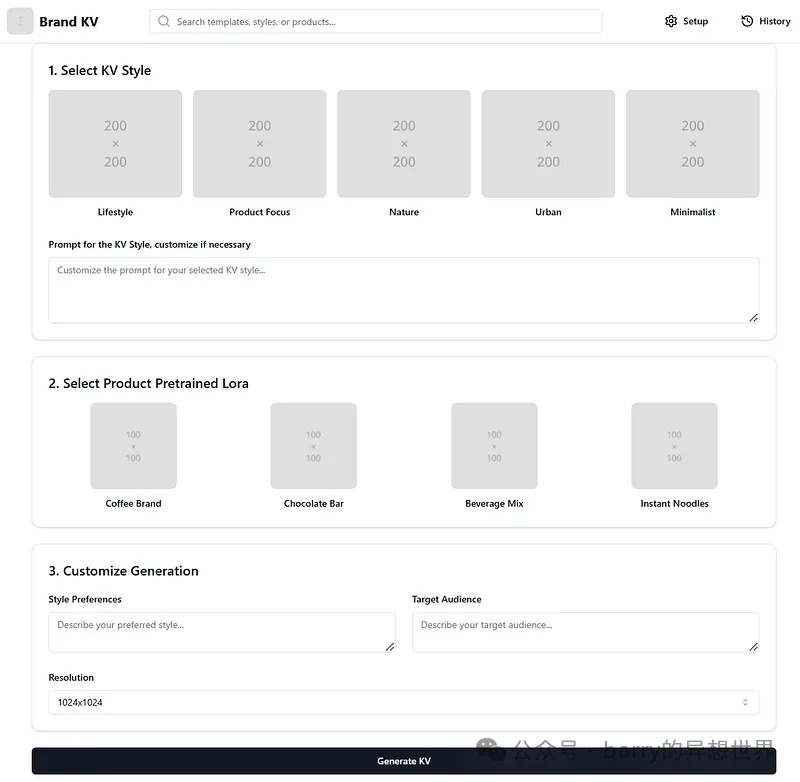The width and height of the screenshot is (800, 782).
Task: Select the Minimalist style thumbnail
Action: (x=693, y=144)
